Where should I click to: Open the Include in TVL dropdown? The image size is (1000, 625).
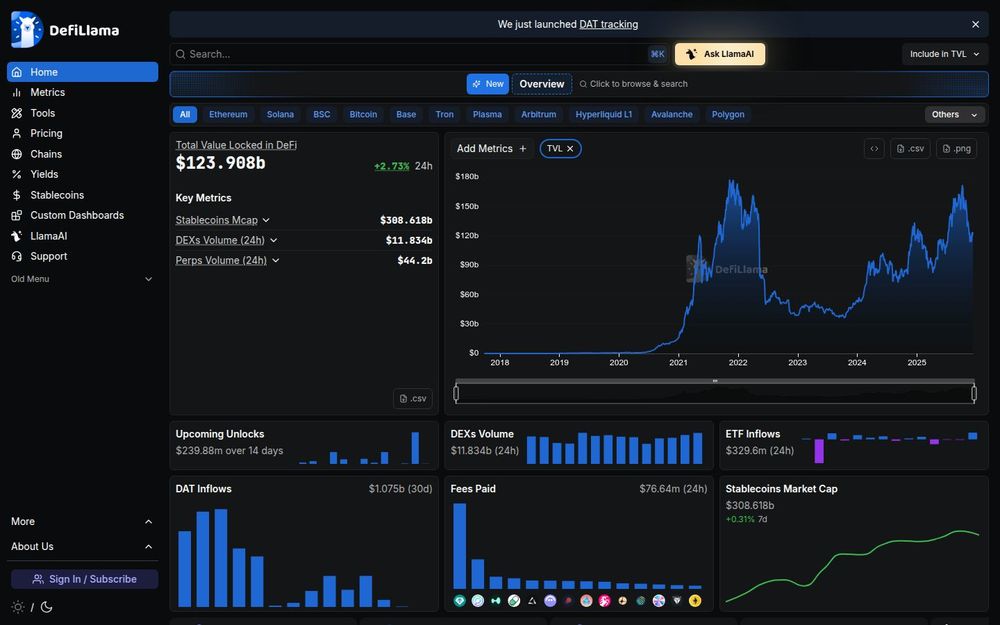coord(945,54)
